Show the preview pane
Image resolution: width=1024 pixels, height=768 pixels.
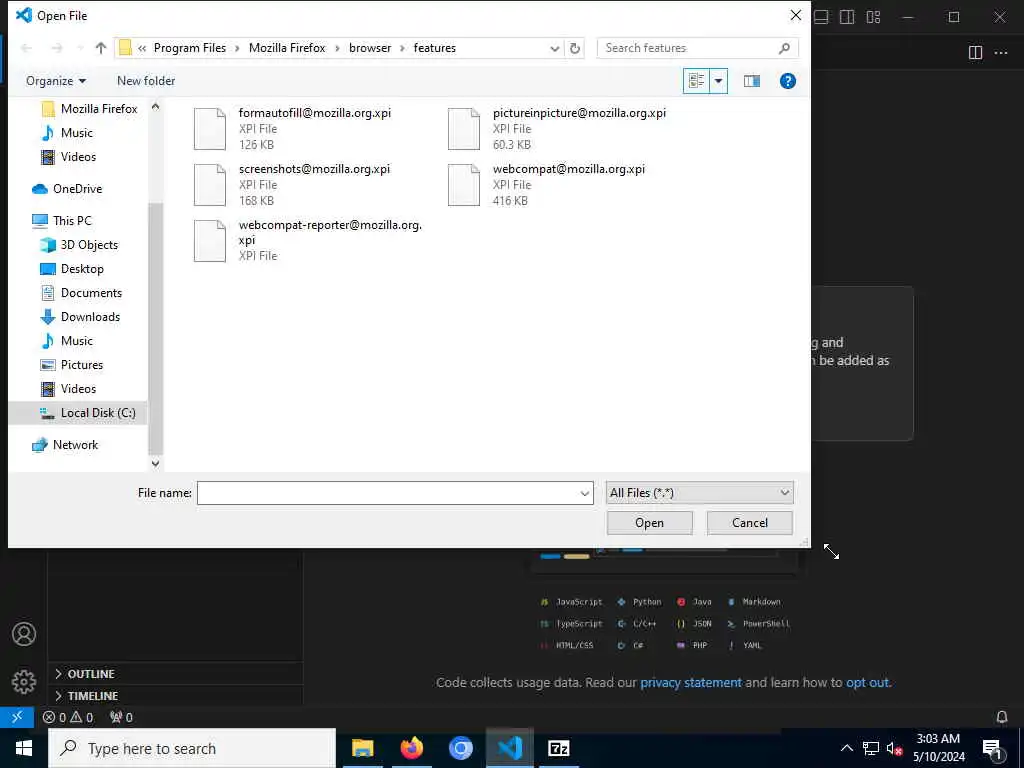752,81
